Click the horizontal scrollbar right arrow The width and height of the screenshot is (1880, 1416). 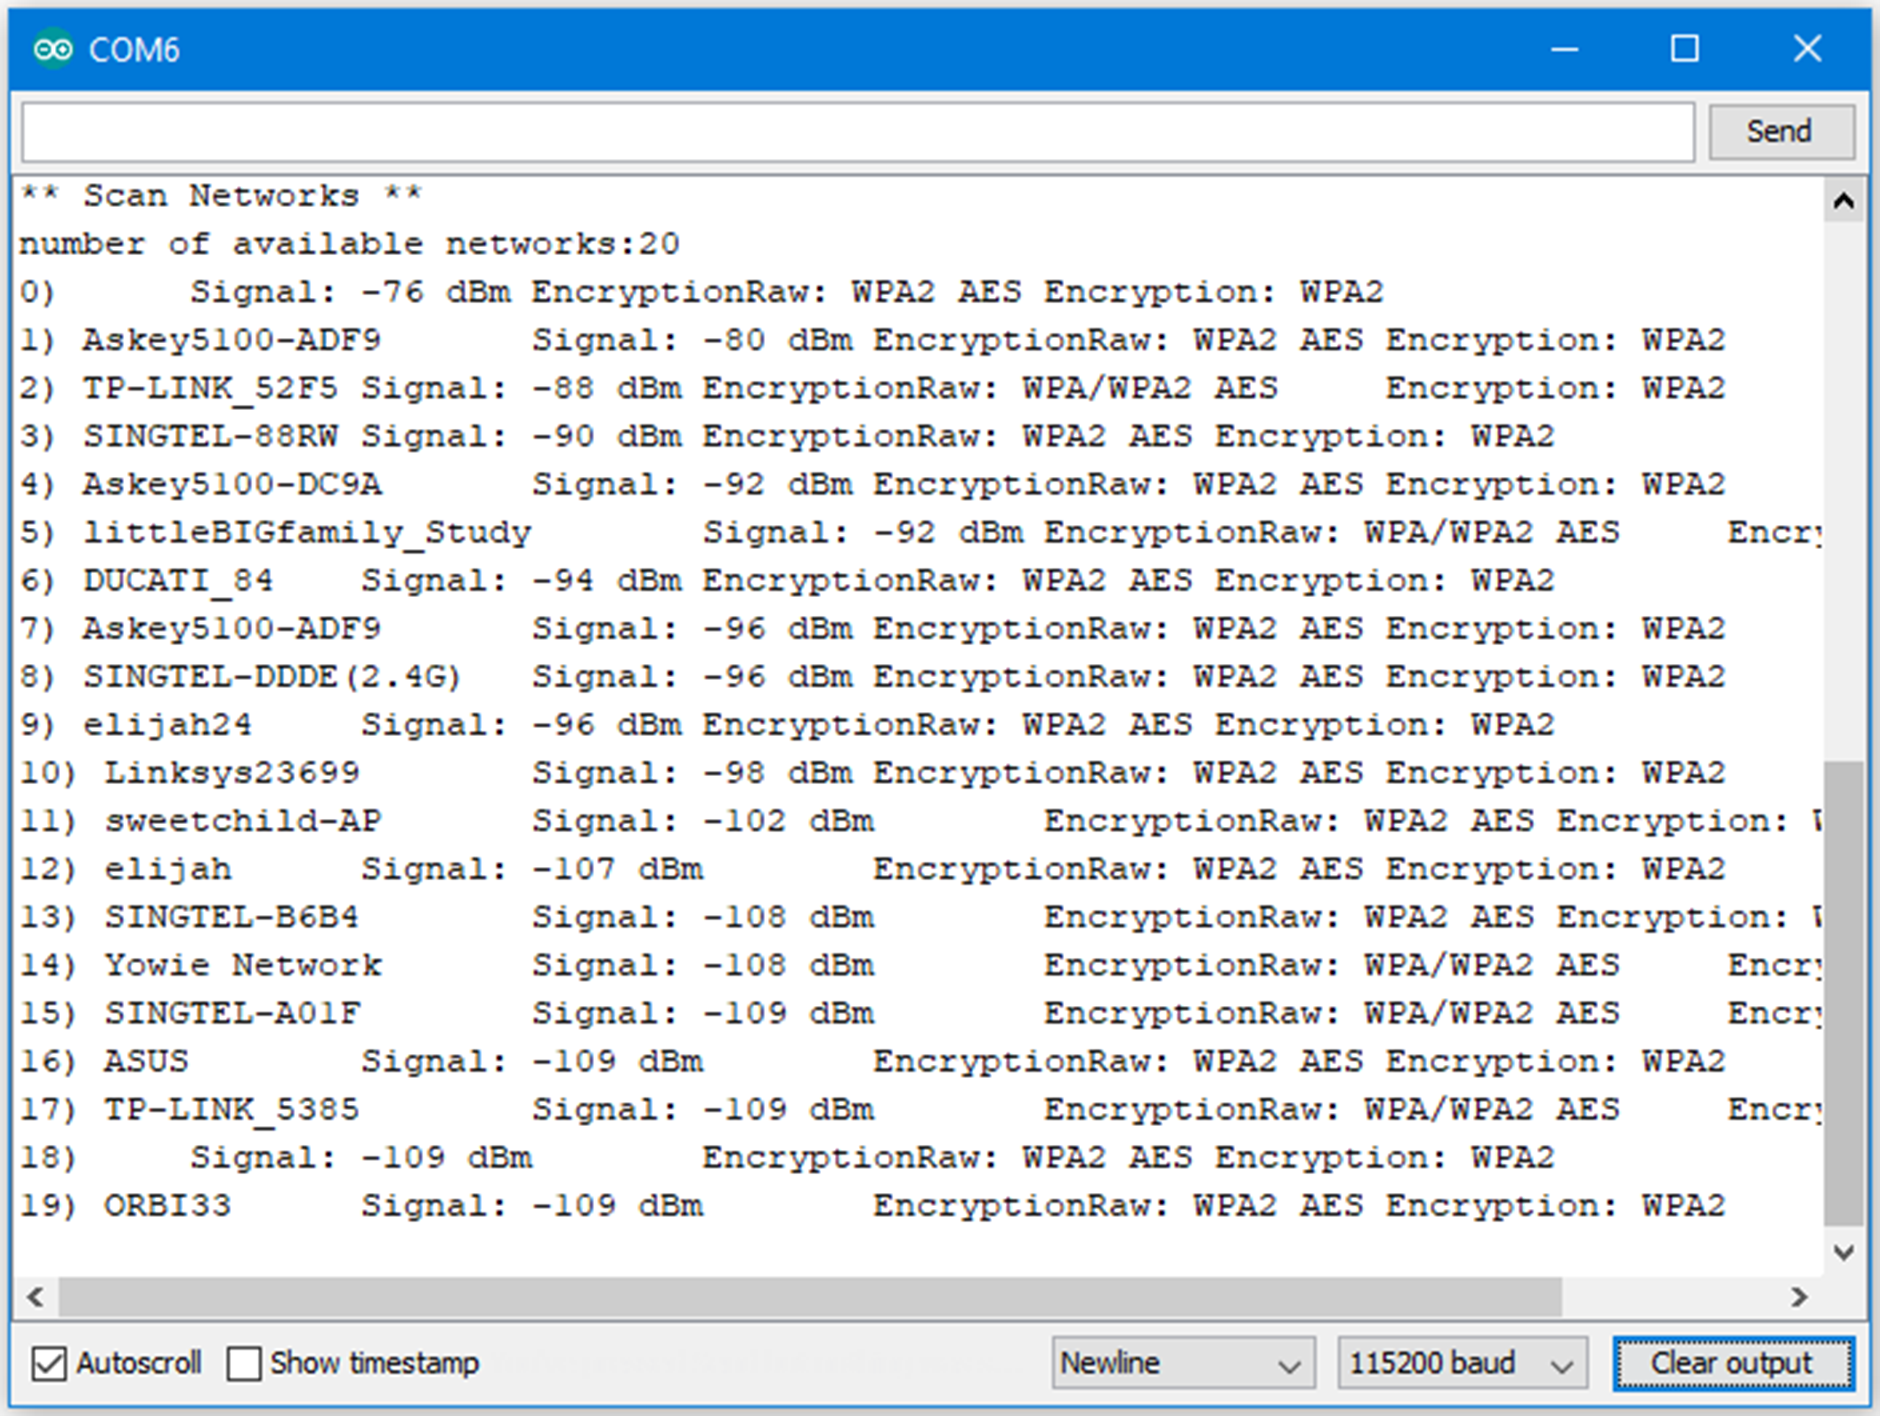[x=1799, y=1297]
